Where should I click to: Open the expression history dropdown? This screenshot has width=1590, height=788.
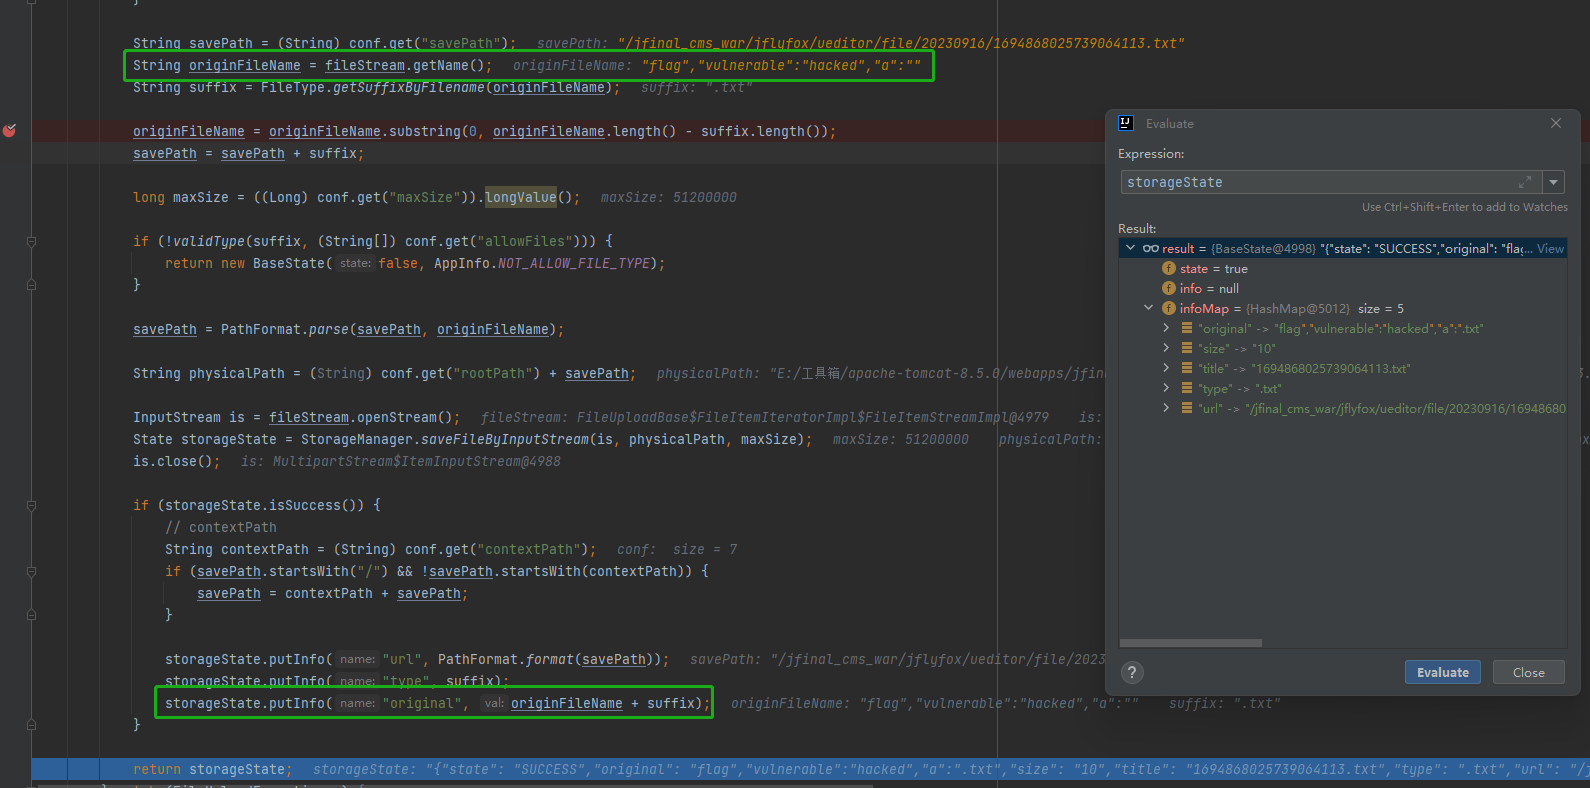(x=1553, y=182)
